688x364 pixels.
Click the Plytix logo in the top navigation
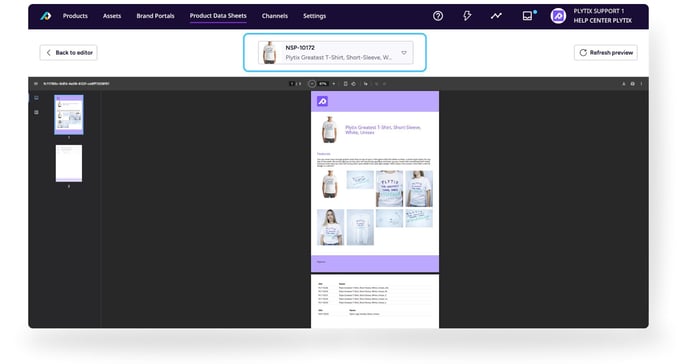(46, 16)
